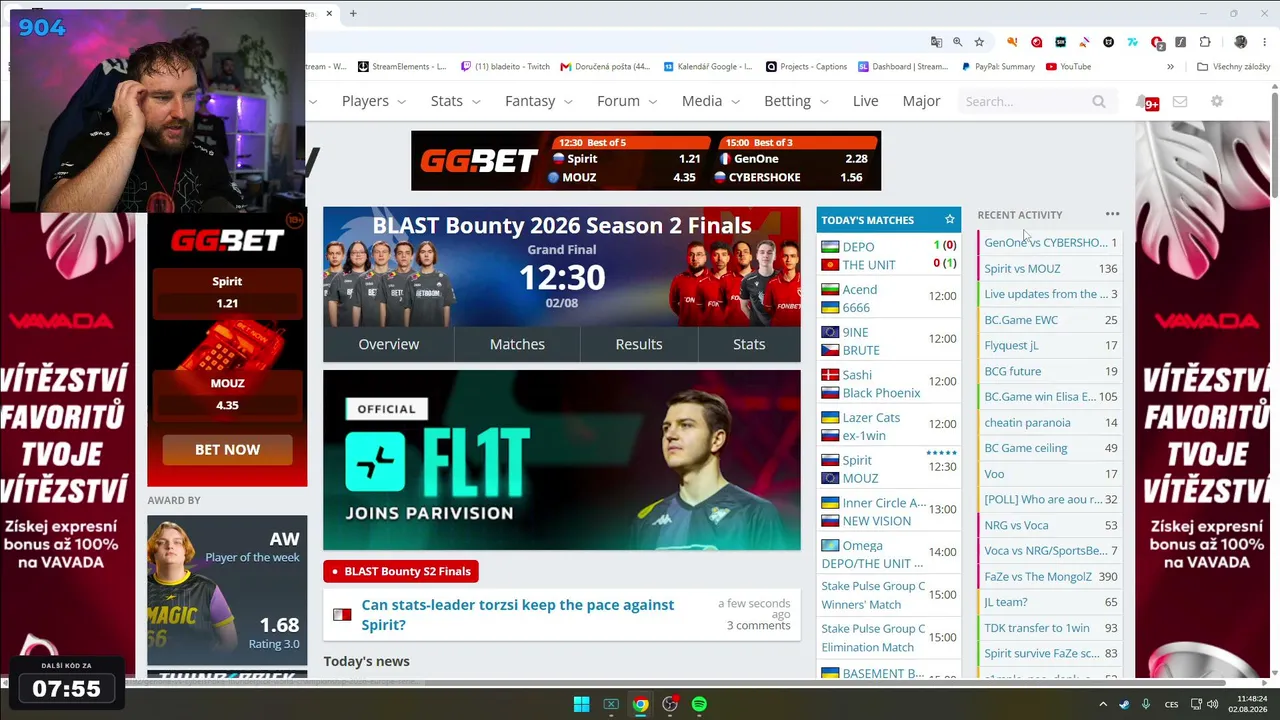Expand the Betting dropdown menu
1280x720 pixels.
[x=796, y=101]
